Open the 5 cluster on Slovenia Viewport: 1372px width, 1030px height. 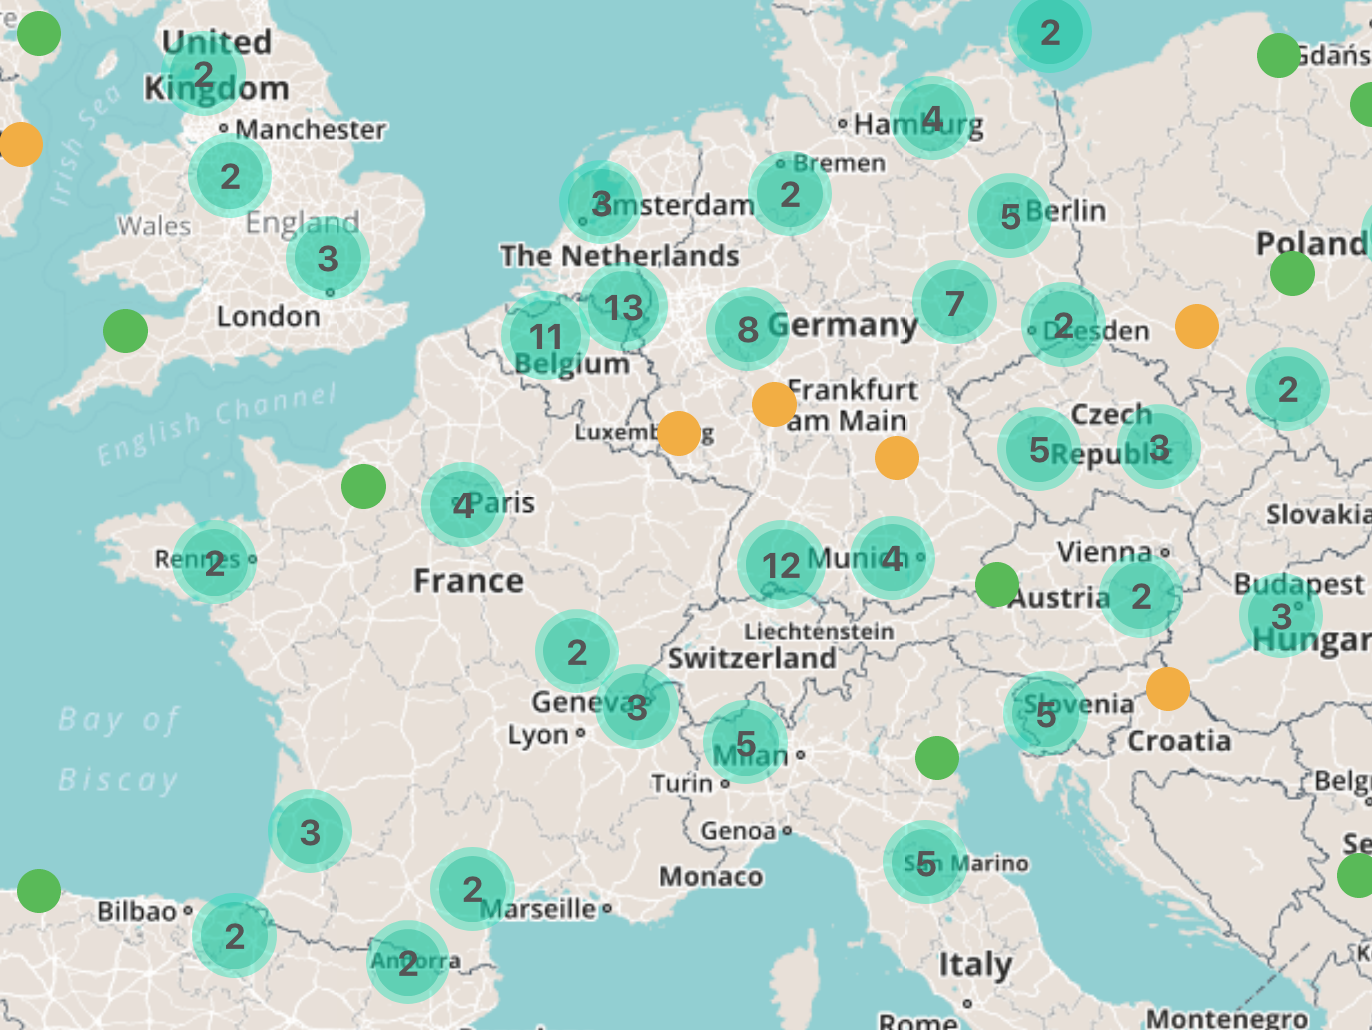(1045, 714)
